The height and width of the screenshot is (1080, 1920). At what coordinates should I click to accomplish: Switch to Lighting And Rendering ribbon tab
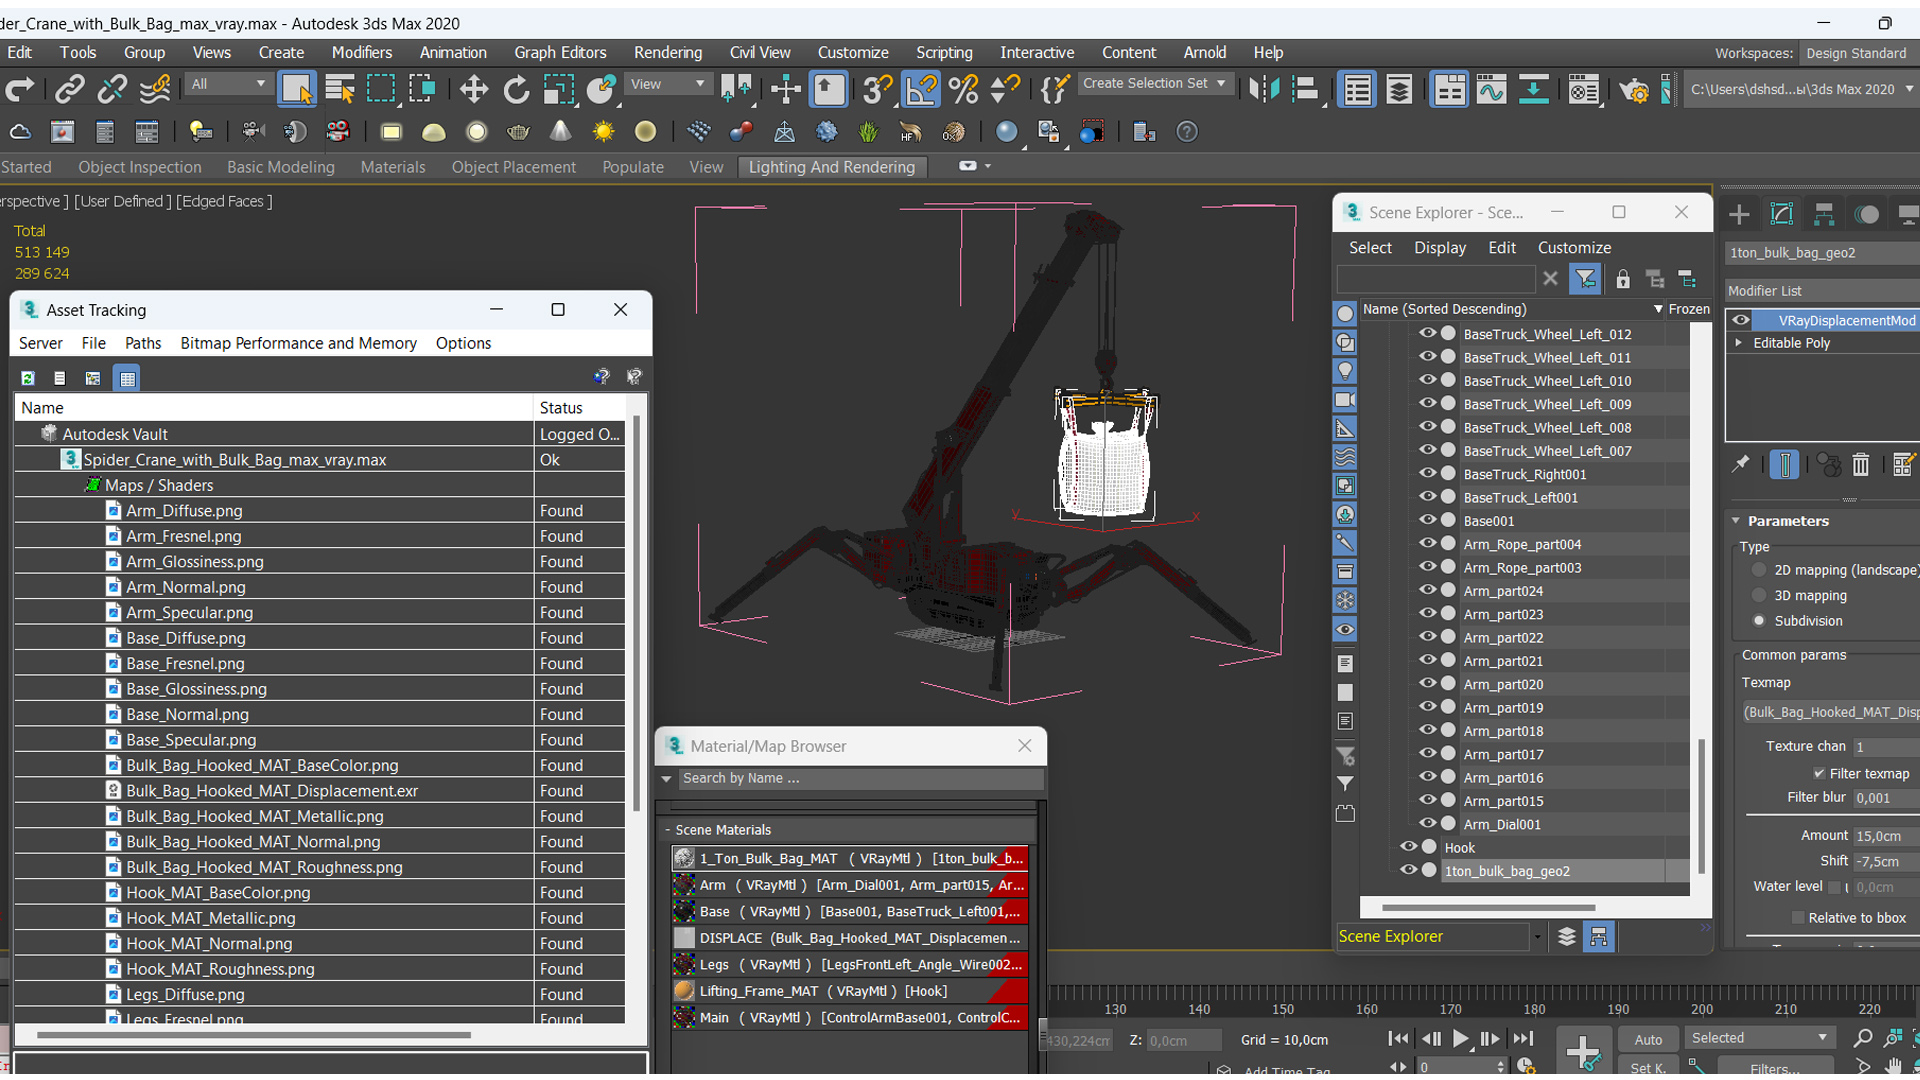[x=831, y=167]
